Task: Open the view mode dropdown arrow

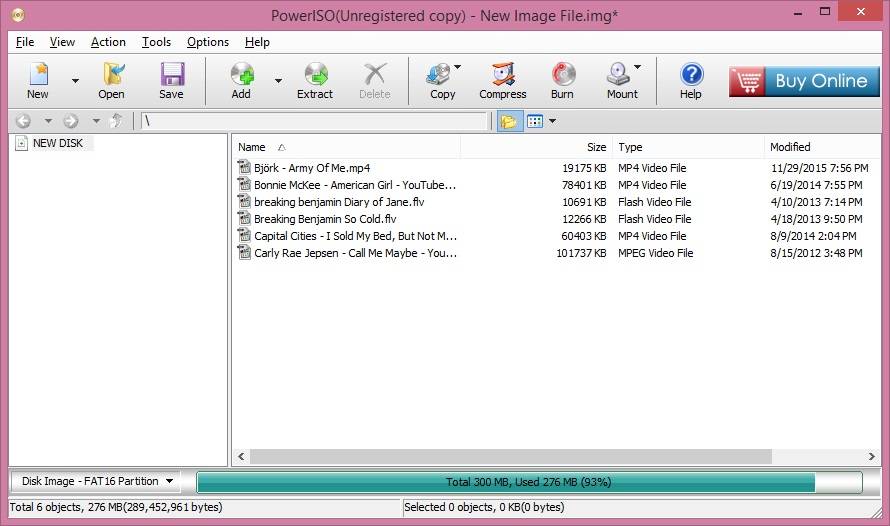Action: point(552,121)
